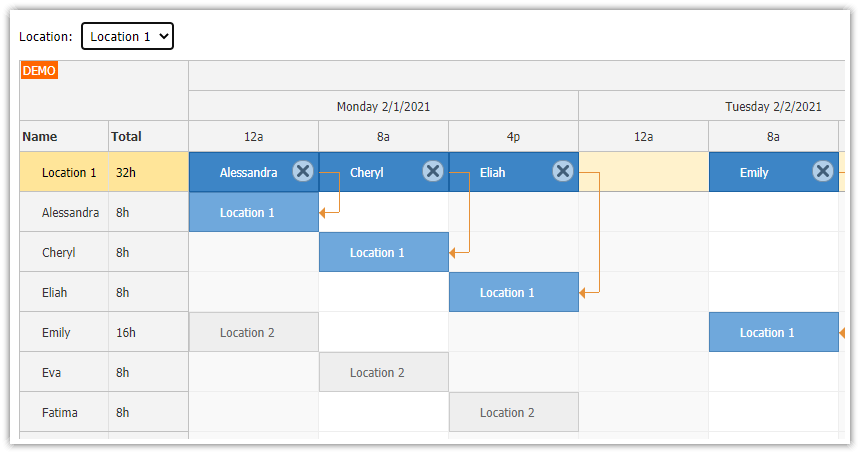Click the empty Tuesday 12a Location 1 cell
The width and height of the screenshot is (860, 454).
644,172
